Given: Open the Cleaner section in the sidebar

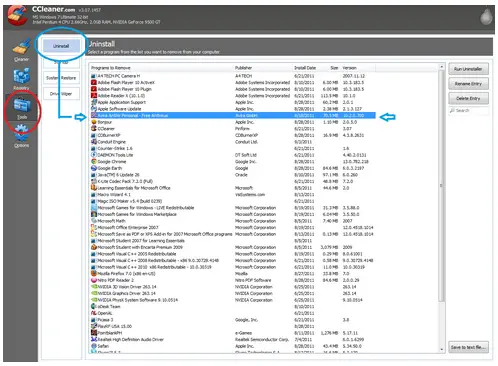Looking at the screenshot, I should coord(21,51).
